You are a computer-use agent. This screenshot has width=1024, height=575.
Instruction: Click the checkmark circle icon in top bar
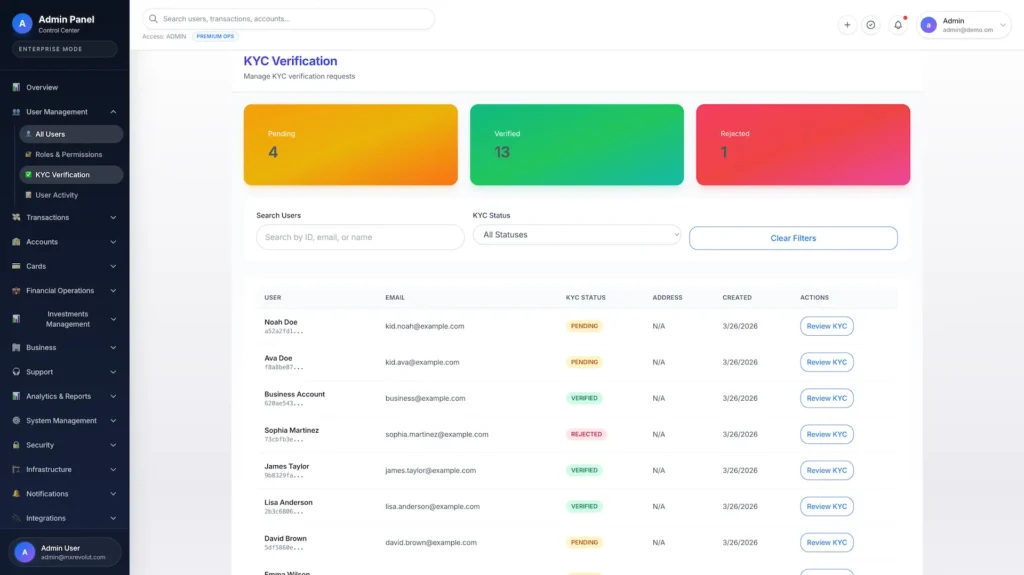[x=871, y=25]
